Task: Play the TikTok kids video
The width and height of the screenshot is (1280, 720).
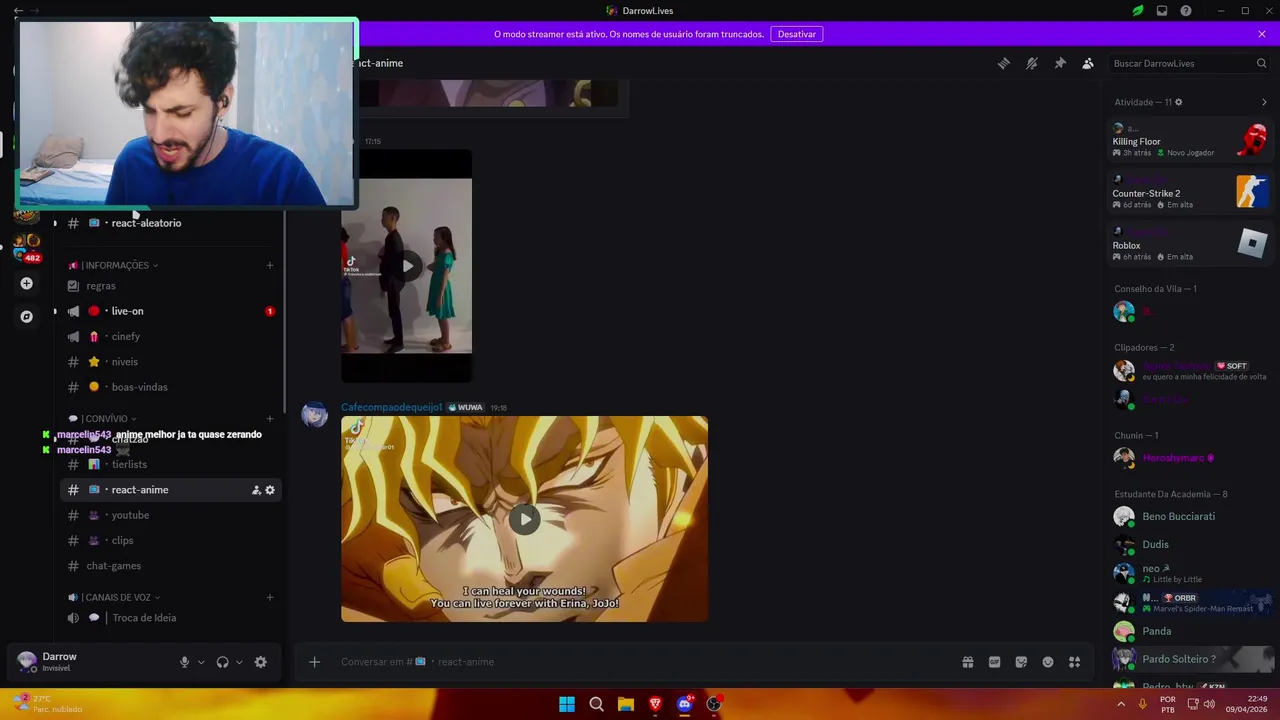Action: tap(407, 266)
